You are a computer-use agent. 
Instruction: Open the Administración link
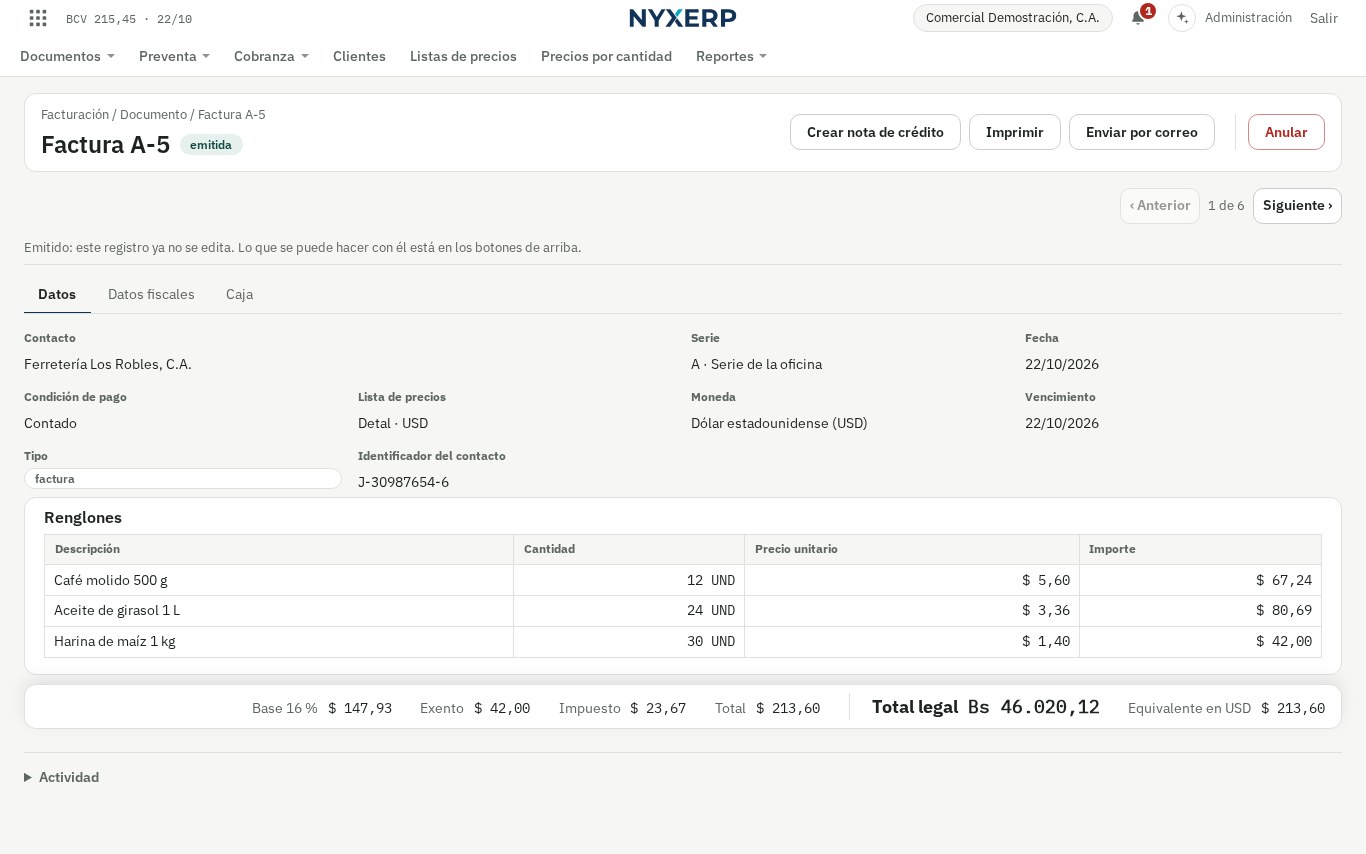pyautogui.click(x=1248, y=18)
